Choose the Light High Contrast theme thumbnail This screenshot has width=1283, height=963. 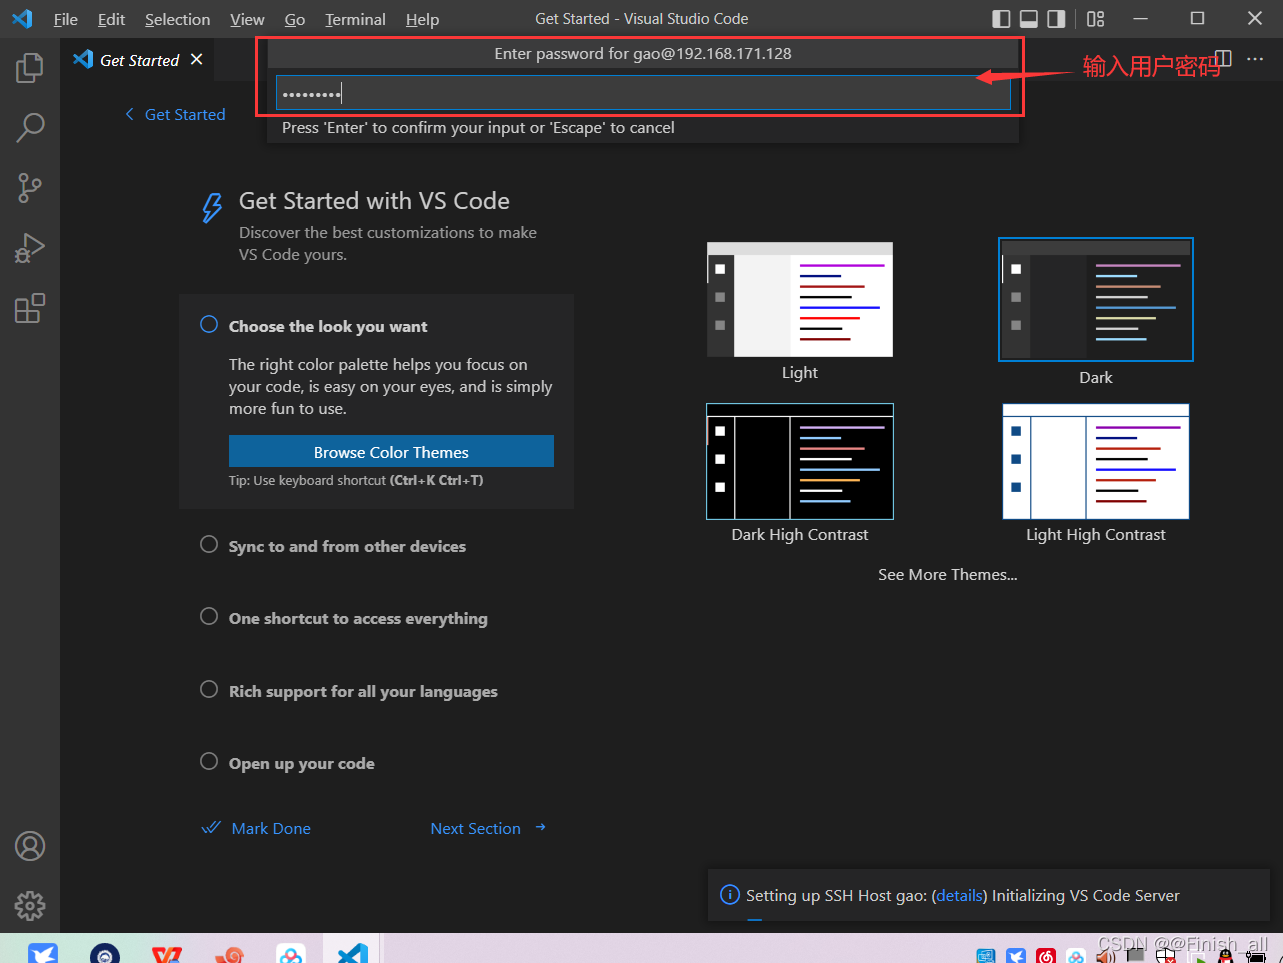click(1096, 461)
